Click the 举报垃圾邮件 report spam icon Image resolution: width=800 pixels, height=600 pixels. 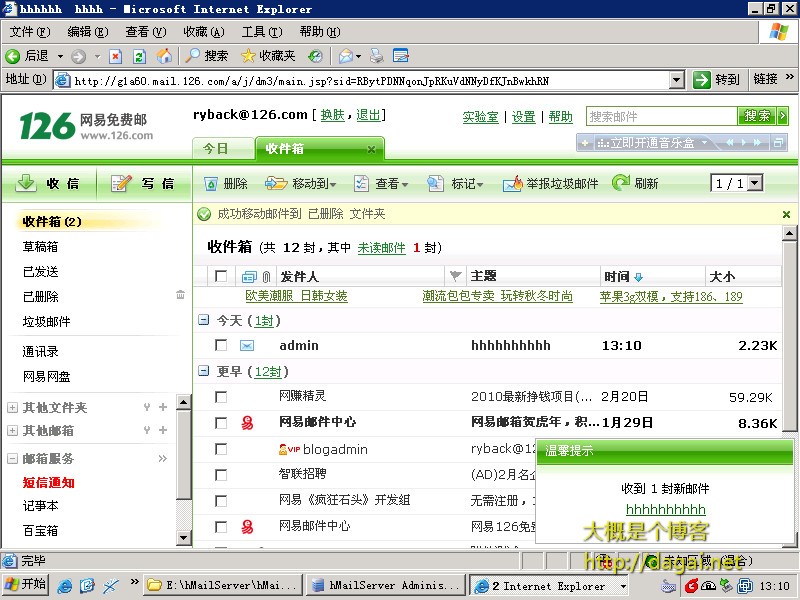point(513,184)
